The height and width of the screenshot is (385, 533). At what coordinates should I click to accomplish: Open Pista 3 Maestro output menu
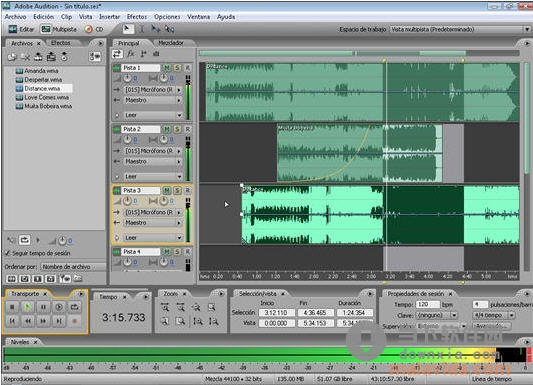pos(153,223)
